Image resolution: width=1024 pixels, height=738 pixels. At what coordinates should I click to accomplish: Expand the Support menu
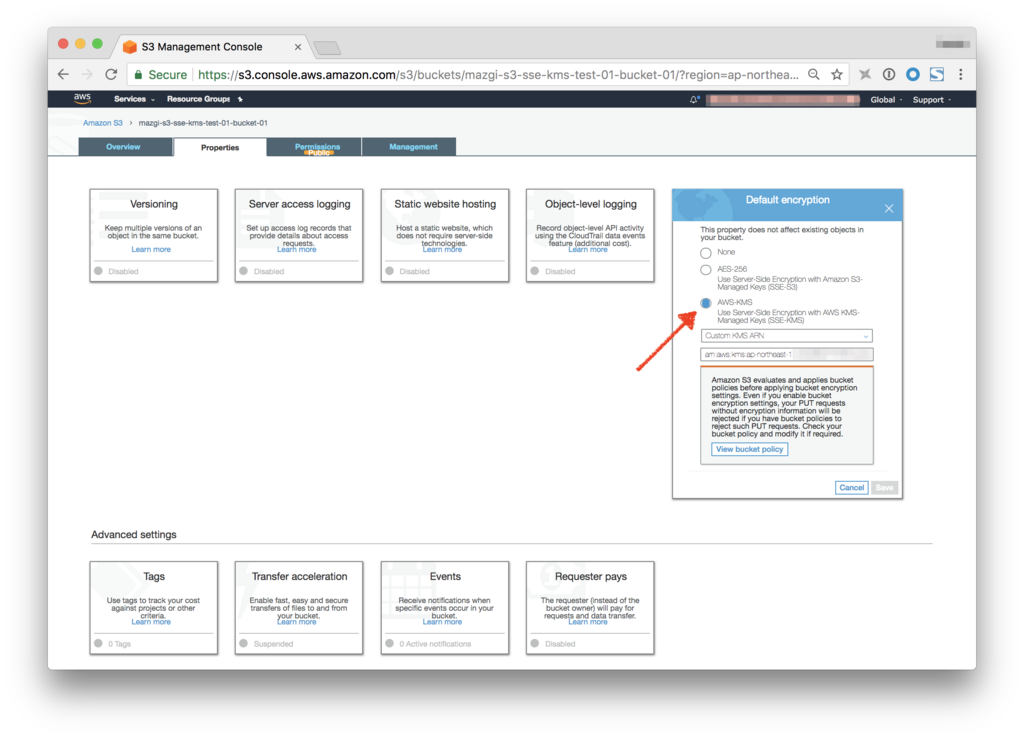coord(932,100)
